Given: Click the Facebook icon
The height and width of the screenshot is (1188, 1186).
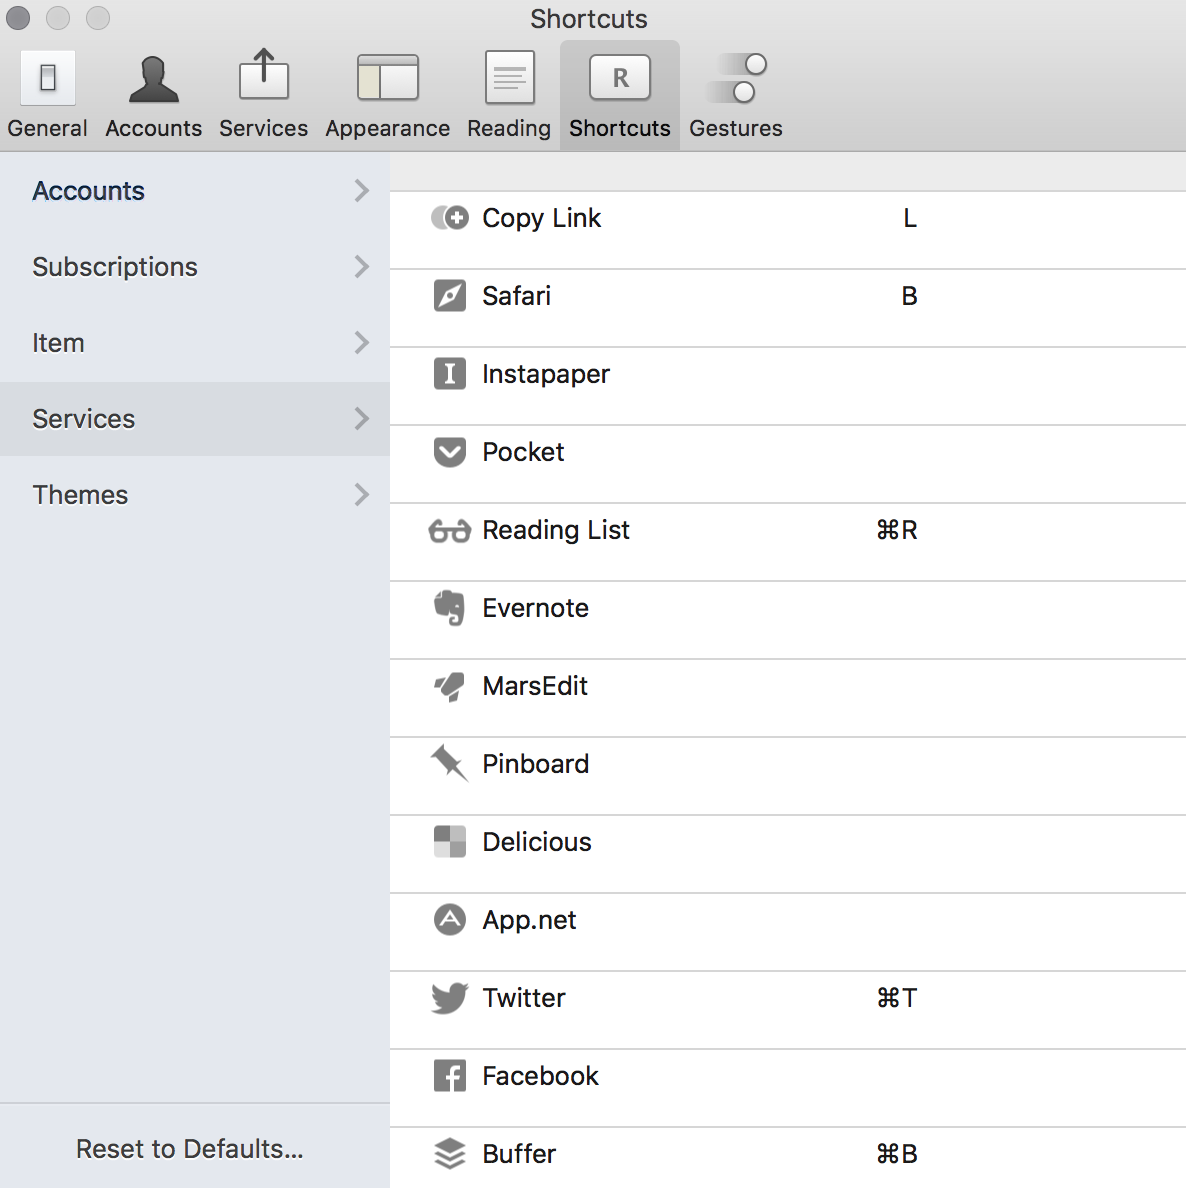Looking at the screenshot, I should click(449, 1076).
